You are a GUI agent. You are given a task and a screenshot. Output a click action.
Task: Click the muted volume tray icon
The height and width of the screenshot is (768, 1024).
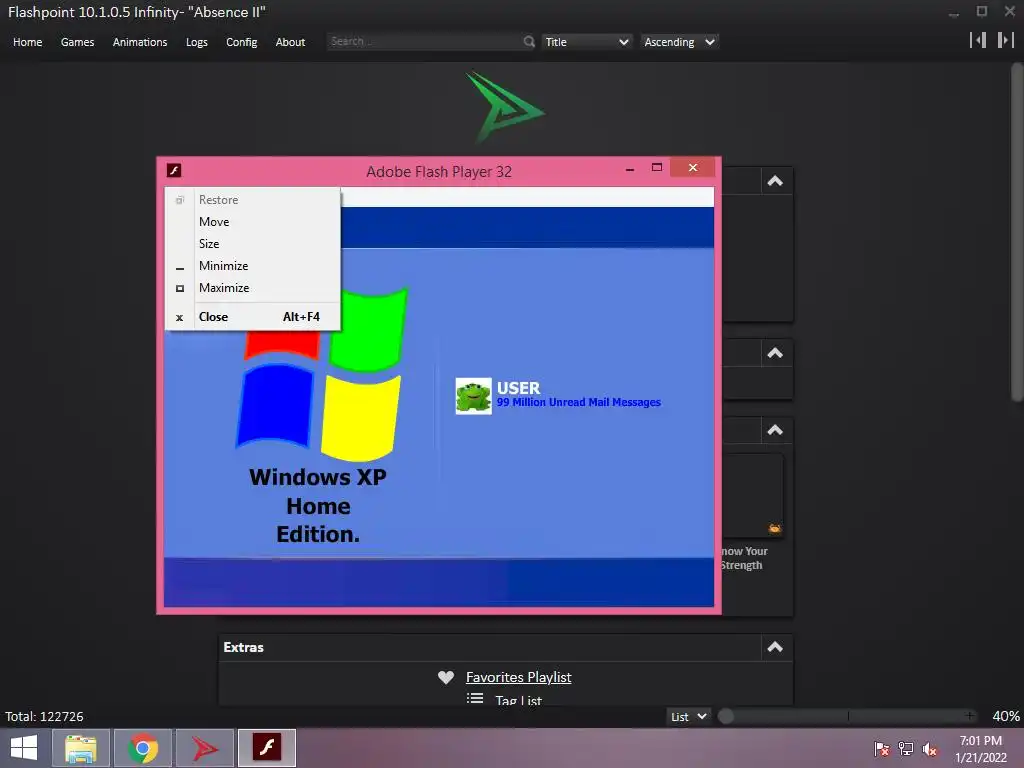tap(929, 748)
